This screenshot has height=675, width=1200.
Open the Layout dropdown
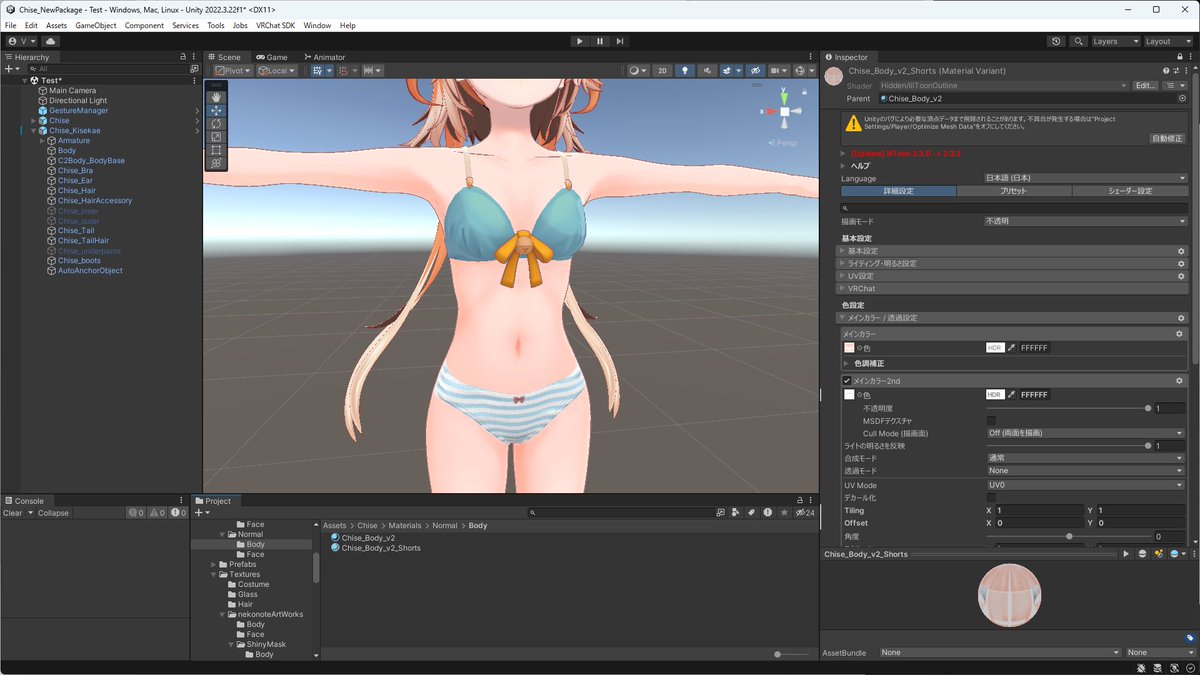(x=1169, y=41)
